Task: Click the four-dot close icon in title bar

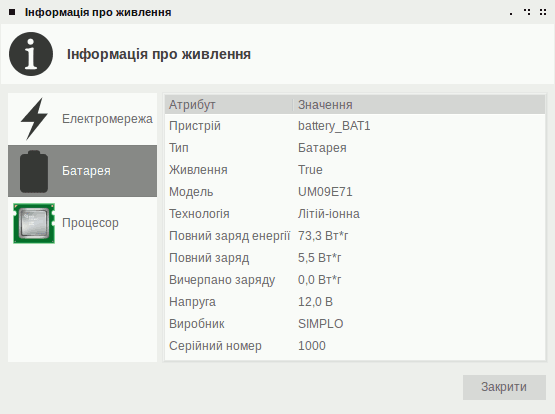Action: coord(543,12)
